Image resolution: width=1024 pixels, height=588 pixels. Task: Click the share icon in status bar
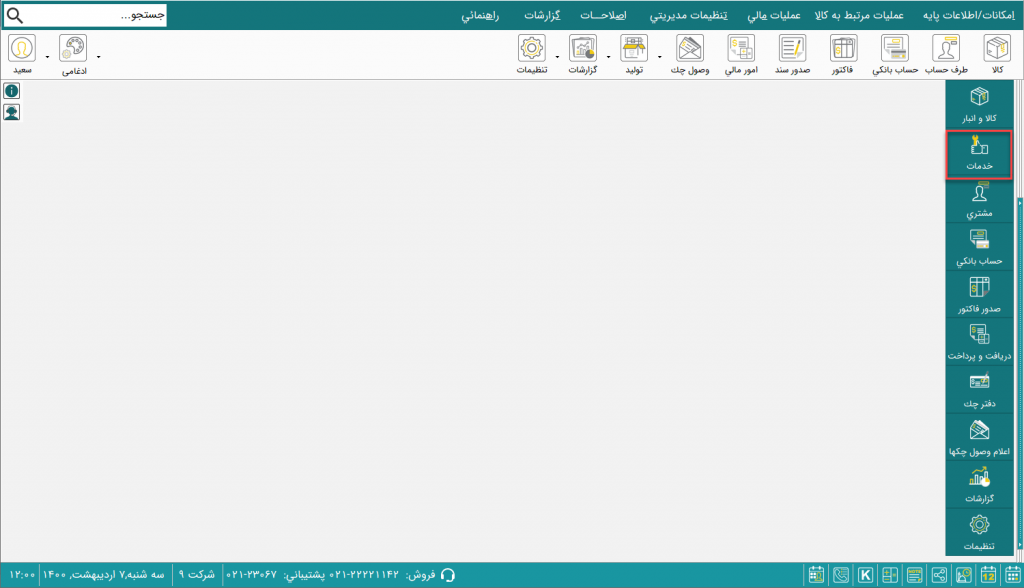click(939, 575)
